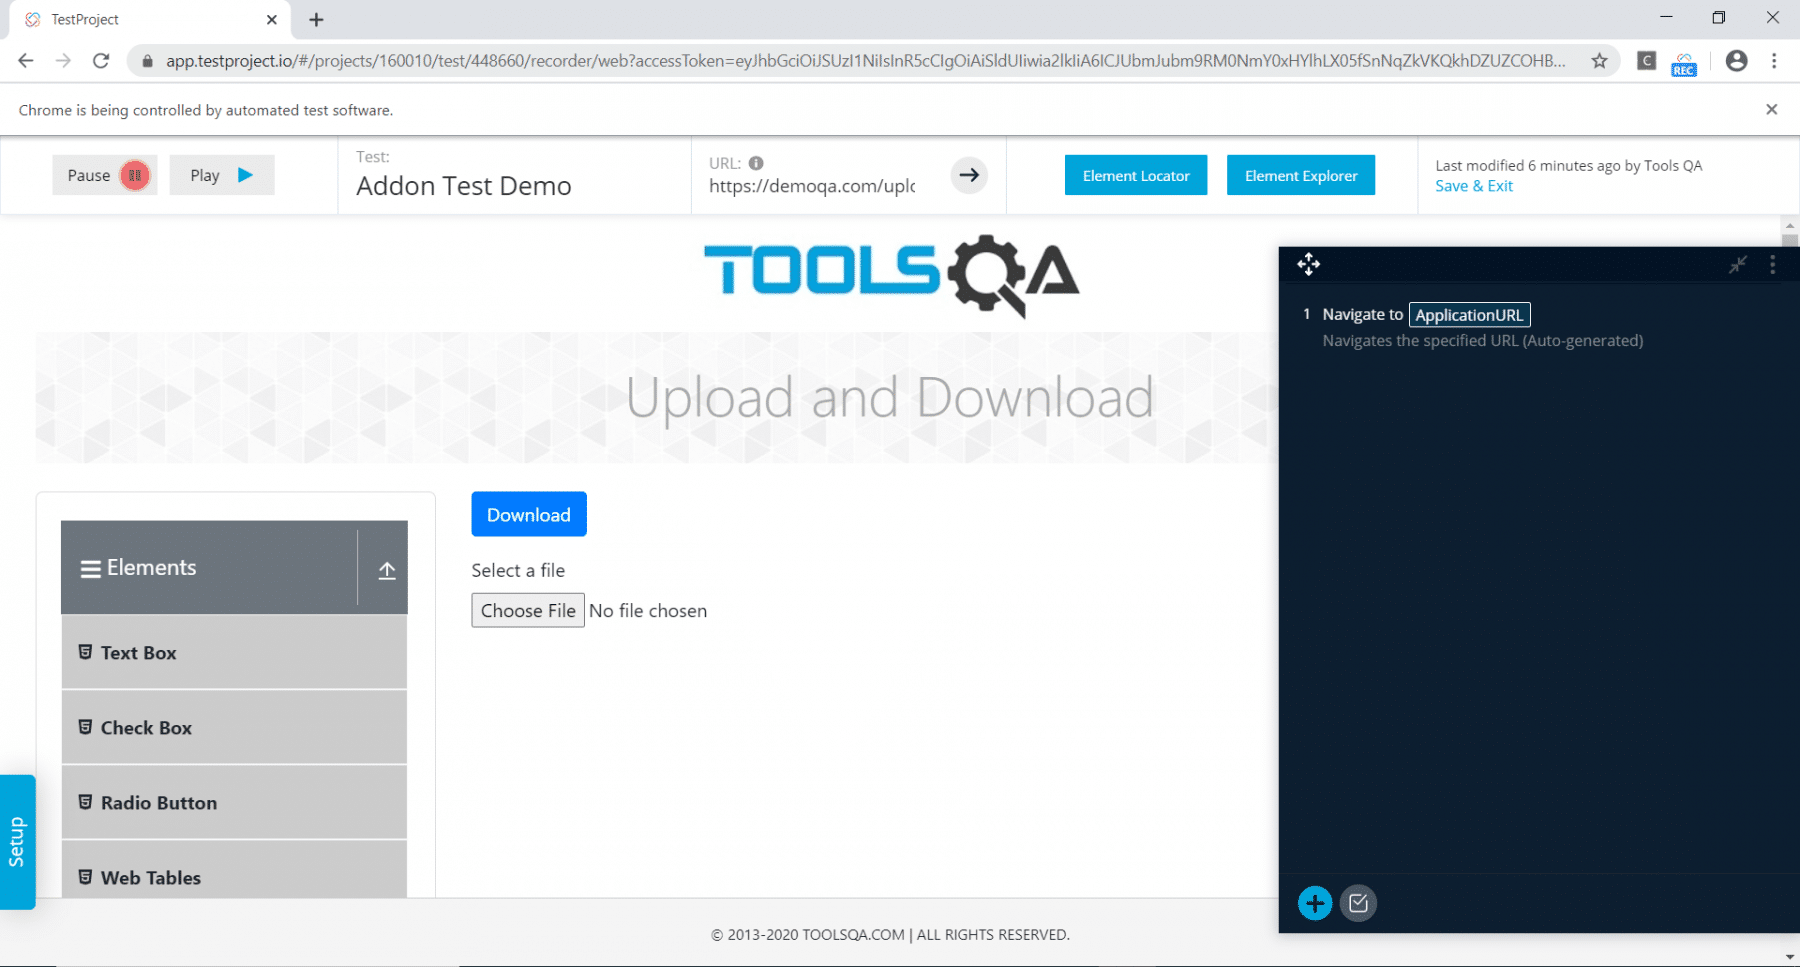The height and width of the screenshot is (967, 1800).
Task: Click the address bar URL
Action: pos(866,61)
